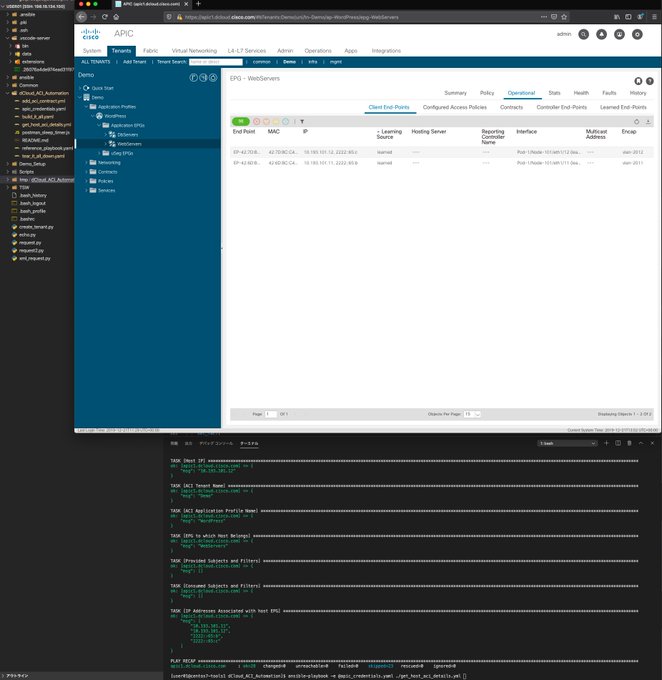The width and height of the screenshot is (662, 680).
Task: Kill terminal with the trash icon
Action: [629, 443]
